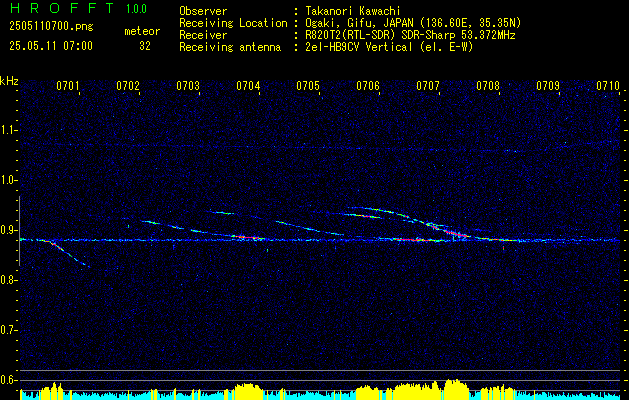Click time marker 0704
Viewport: 629px width, 400px height.
tap(248, 85)
